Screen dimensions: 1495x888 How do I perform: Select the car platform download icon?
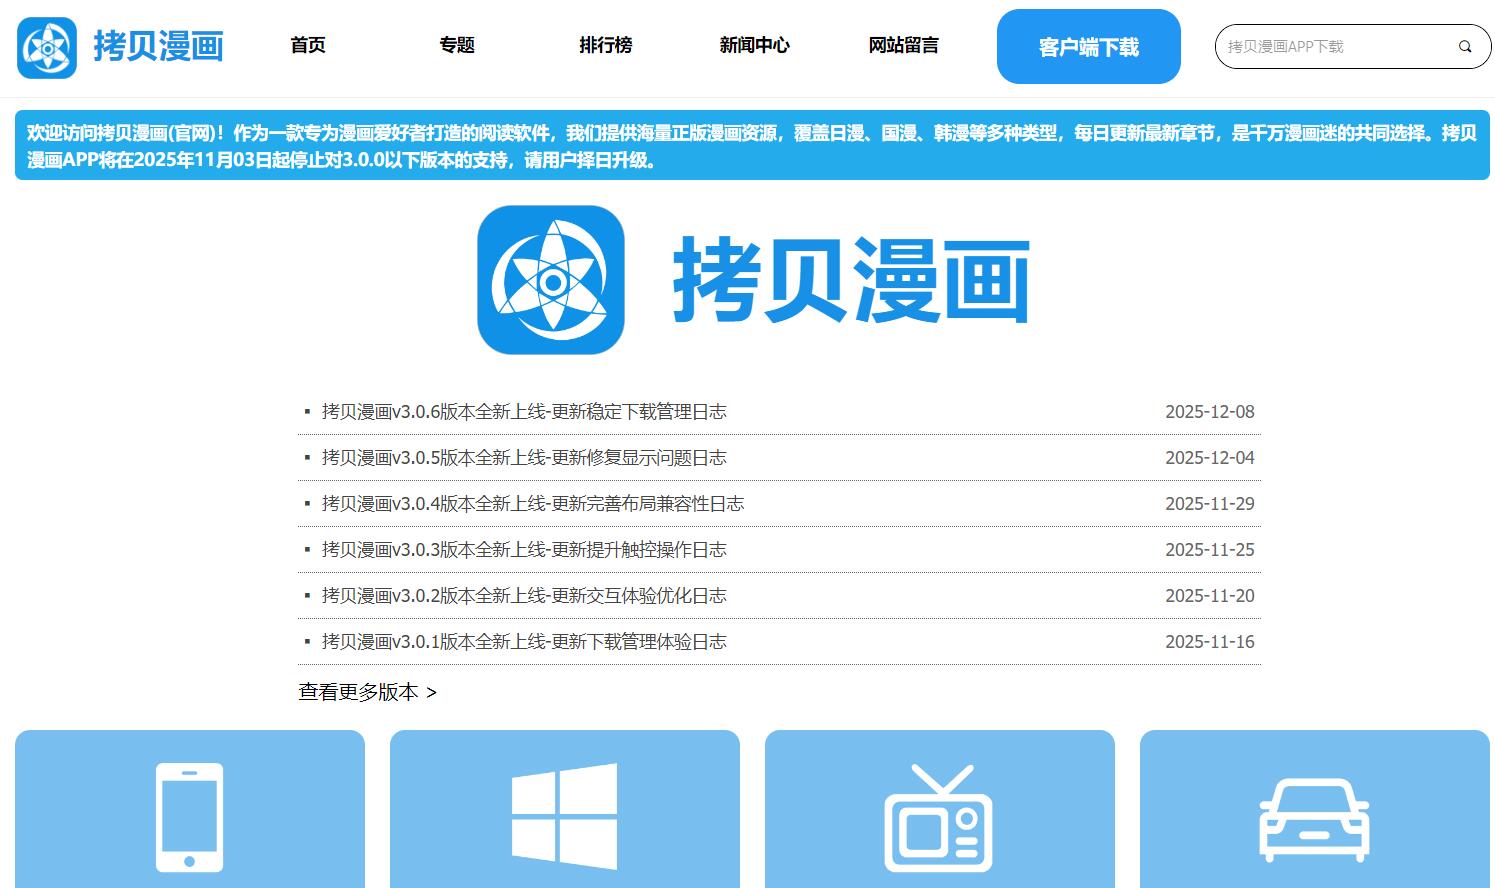1314,818
